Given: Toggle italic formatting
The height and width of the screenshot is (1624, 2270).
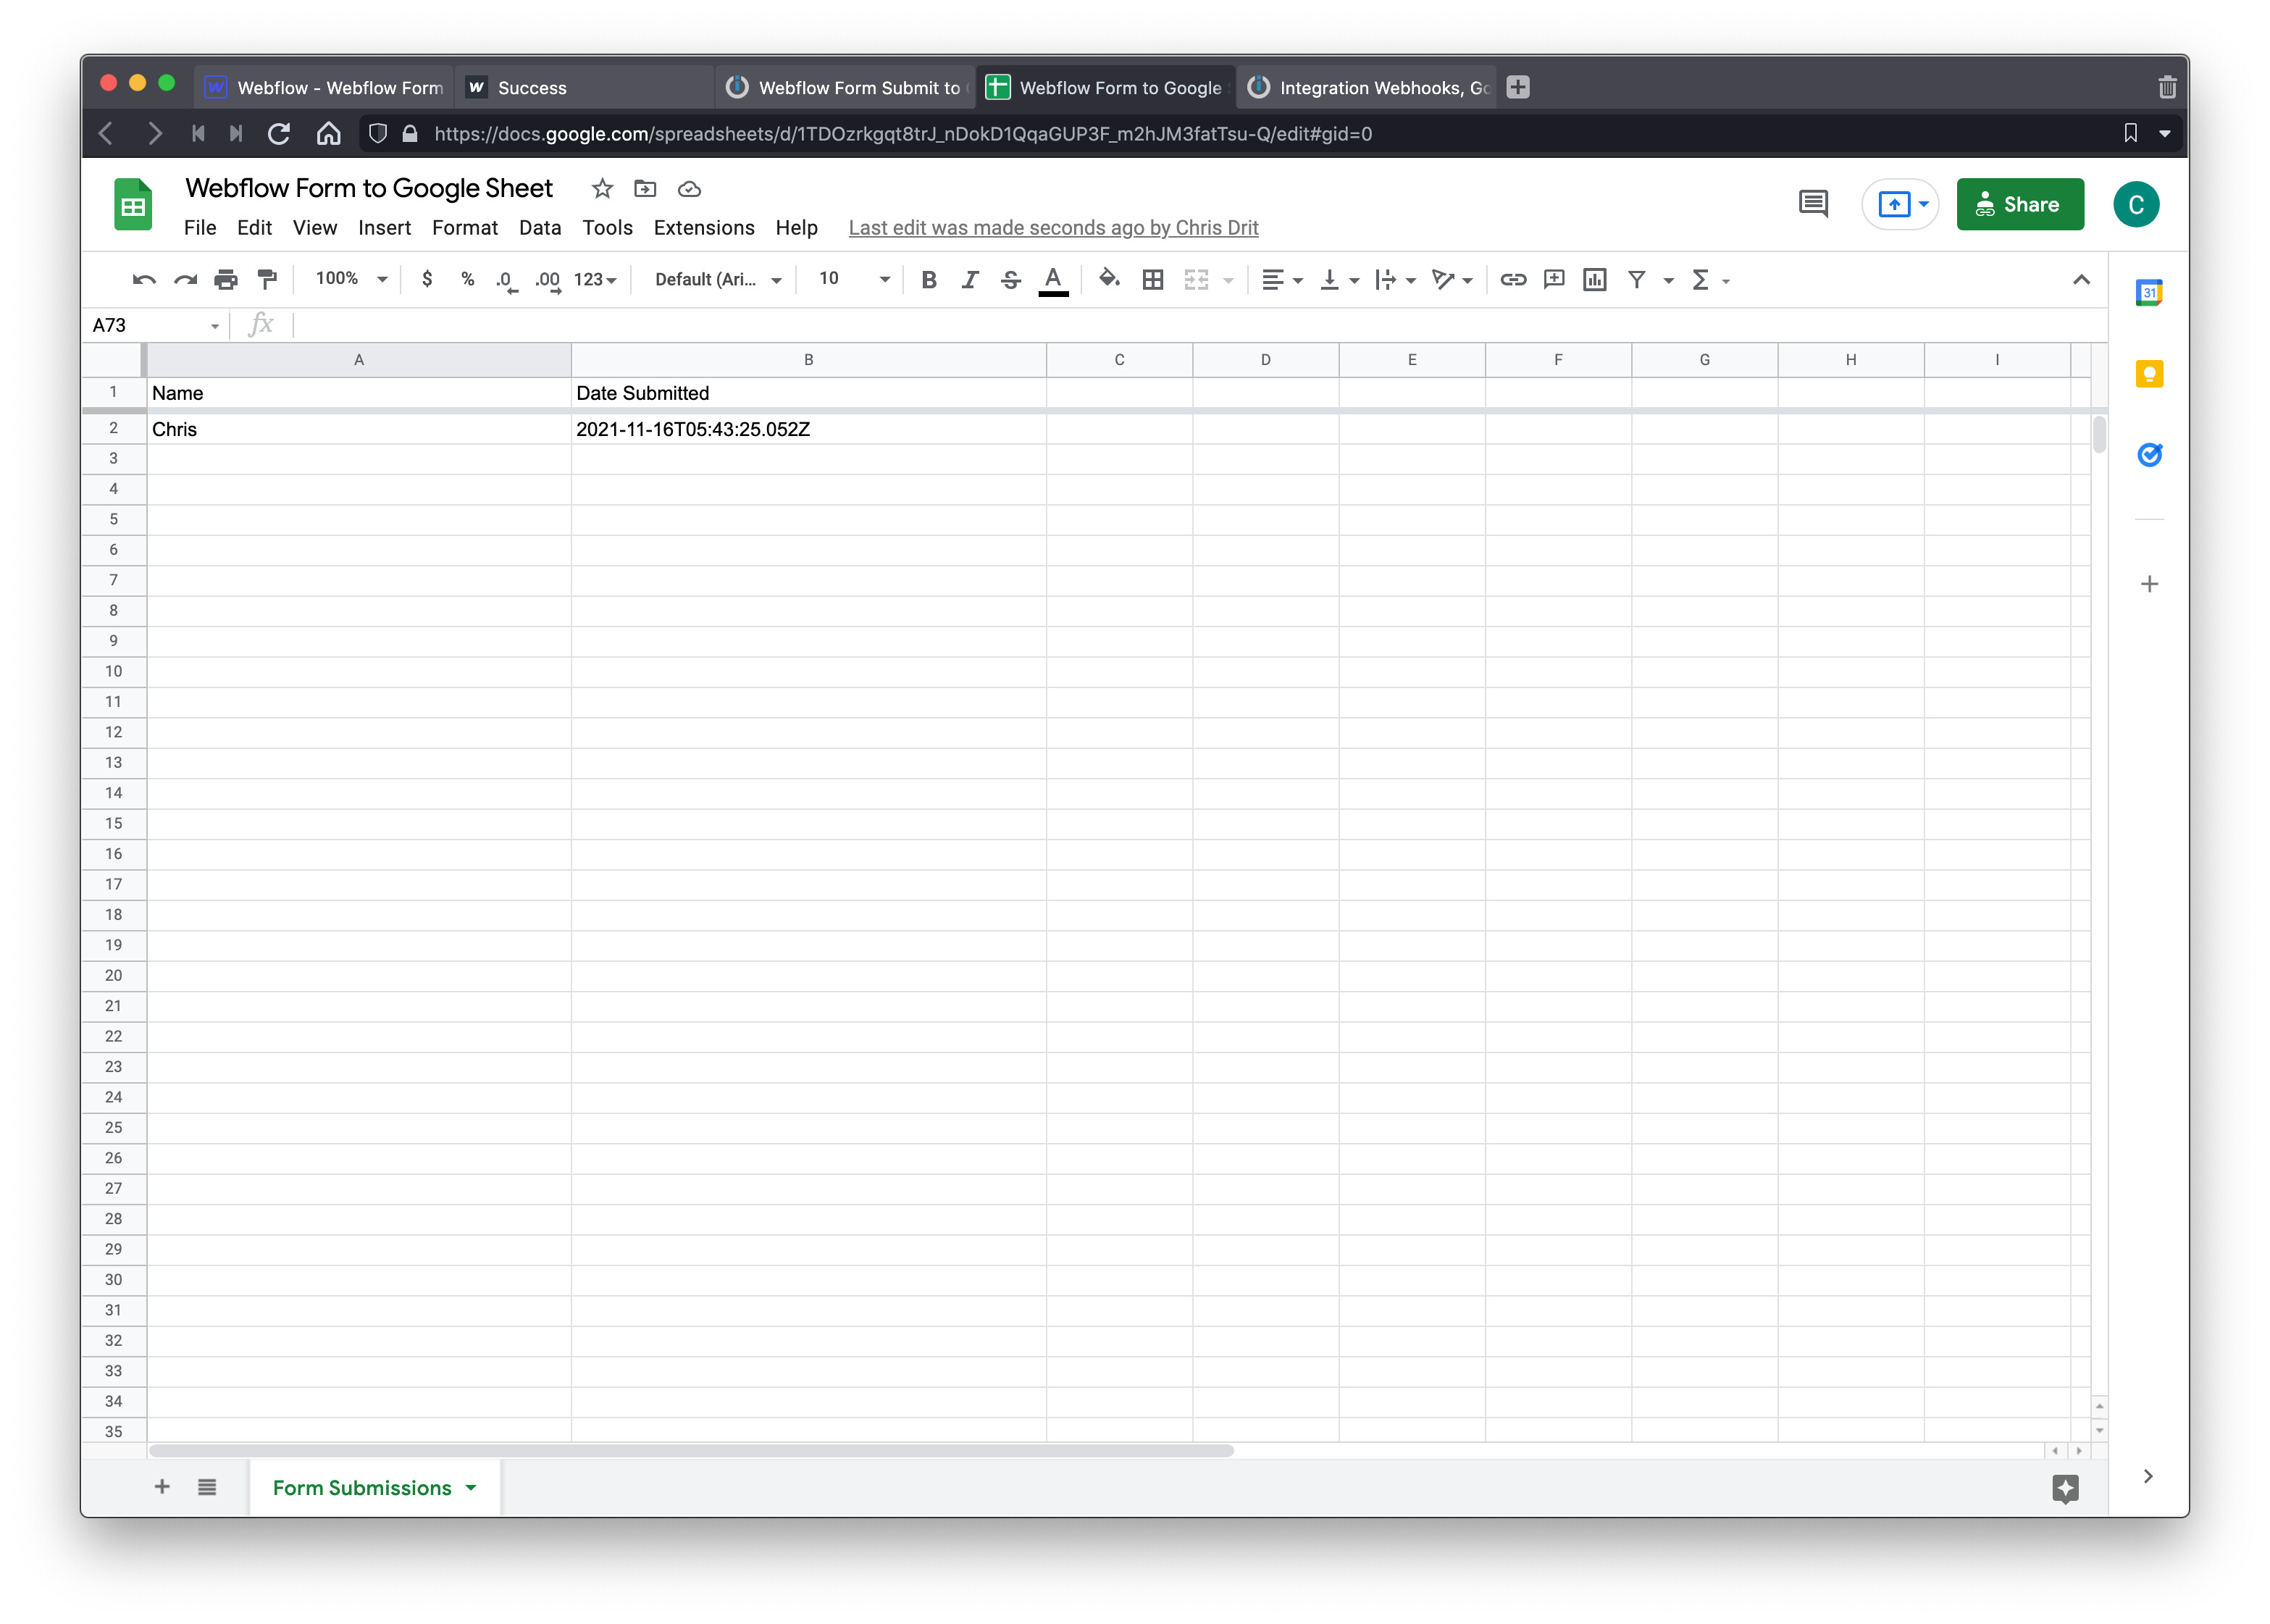Looking at the screenshot, I should [969, 280].
